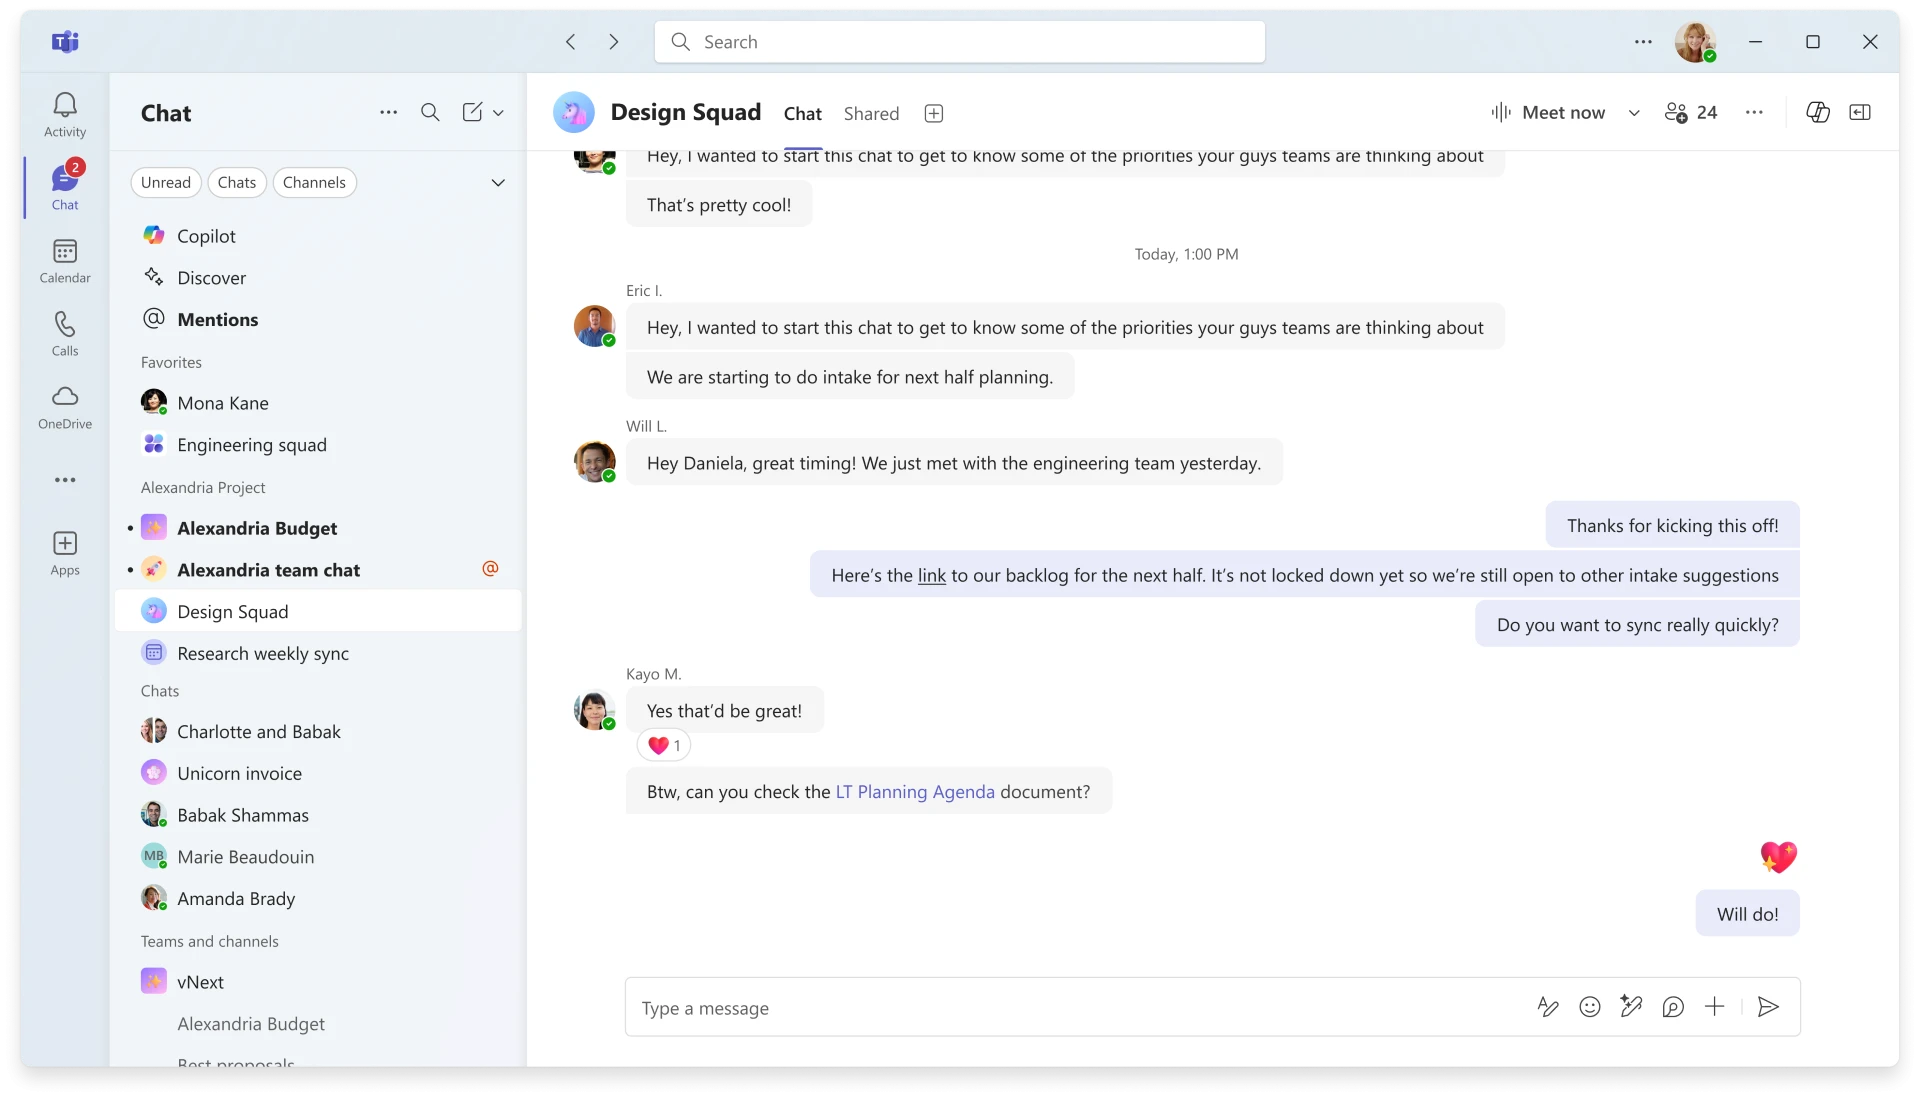The height and width of the screenshot is (1098, 1920).
Task: Click the backlog link in chat
Action: pos(931,575)
